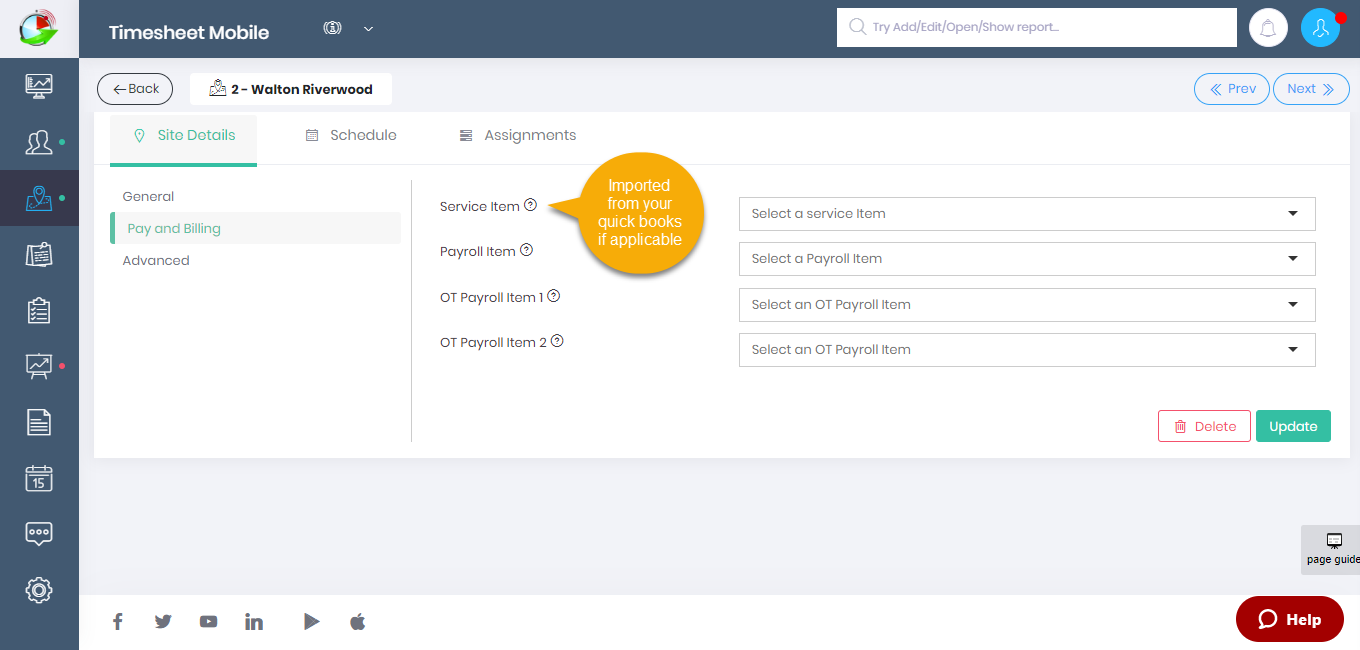The width and height of the screenshot is (1360, 650).
Task: Select General in the side menu
Action: point(148,197)
